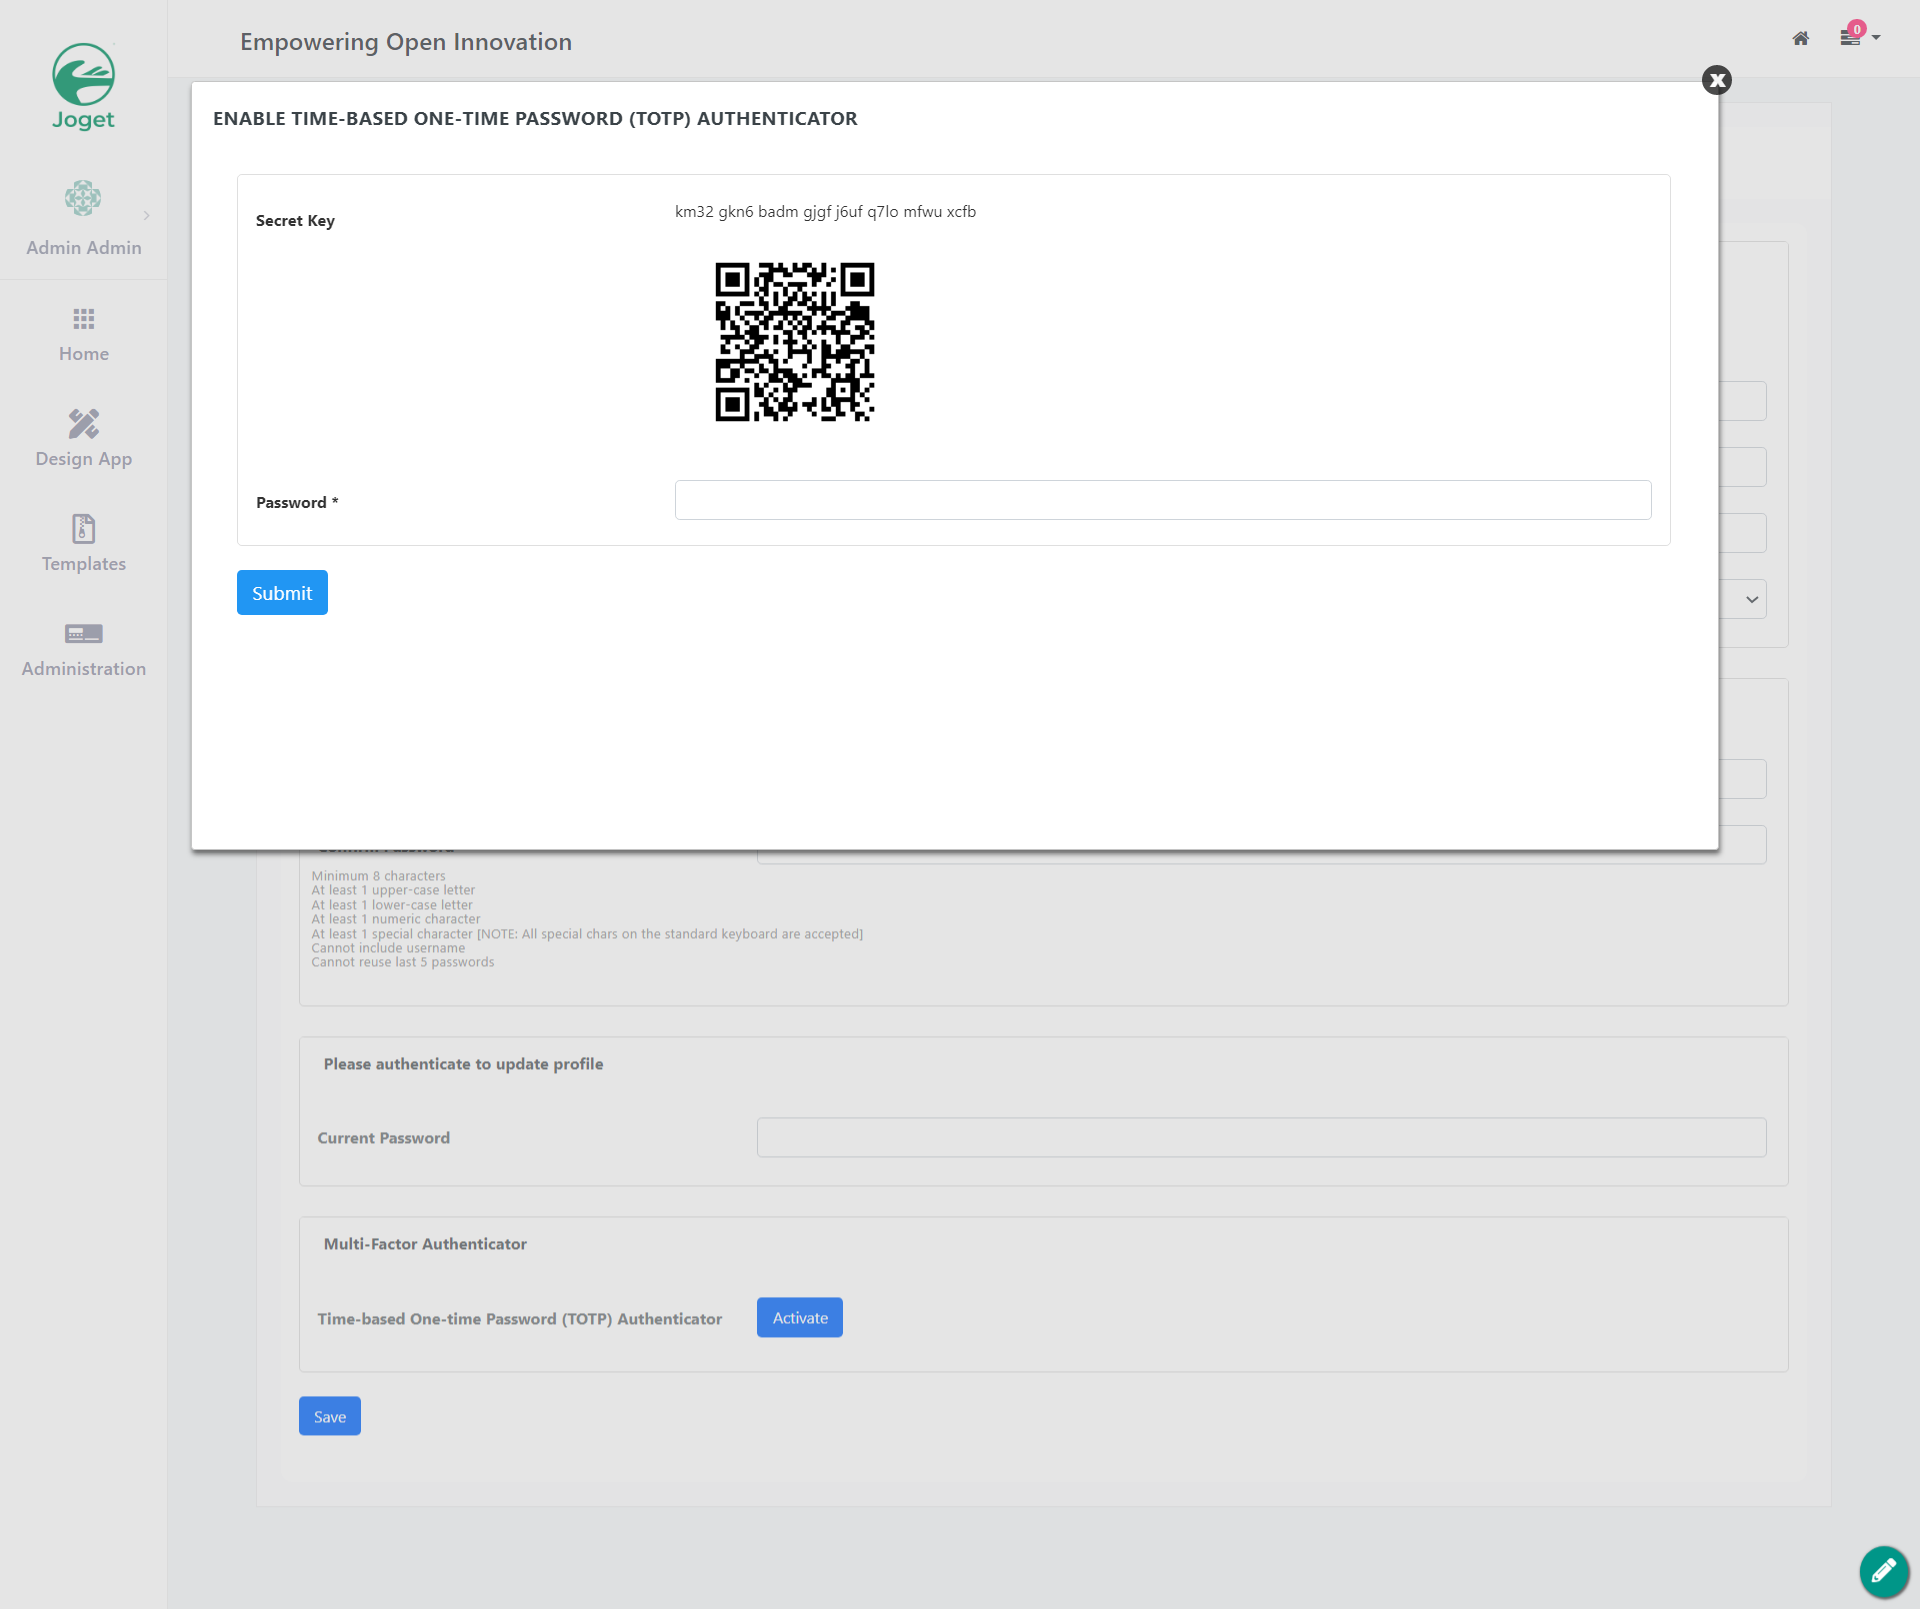Open the inbox notifications icon

click(1850, 38)
